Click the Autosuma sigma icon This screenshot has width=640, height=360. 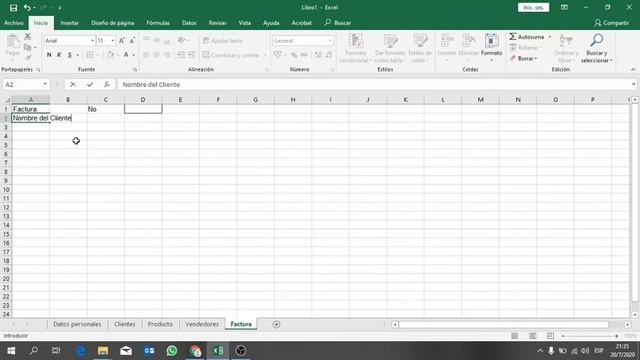pos(513,37)
